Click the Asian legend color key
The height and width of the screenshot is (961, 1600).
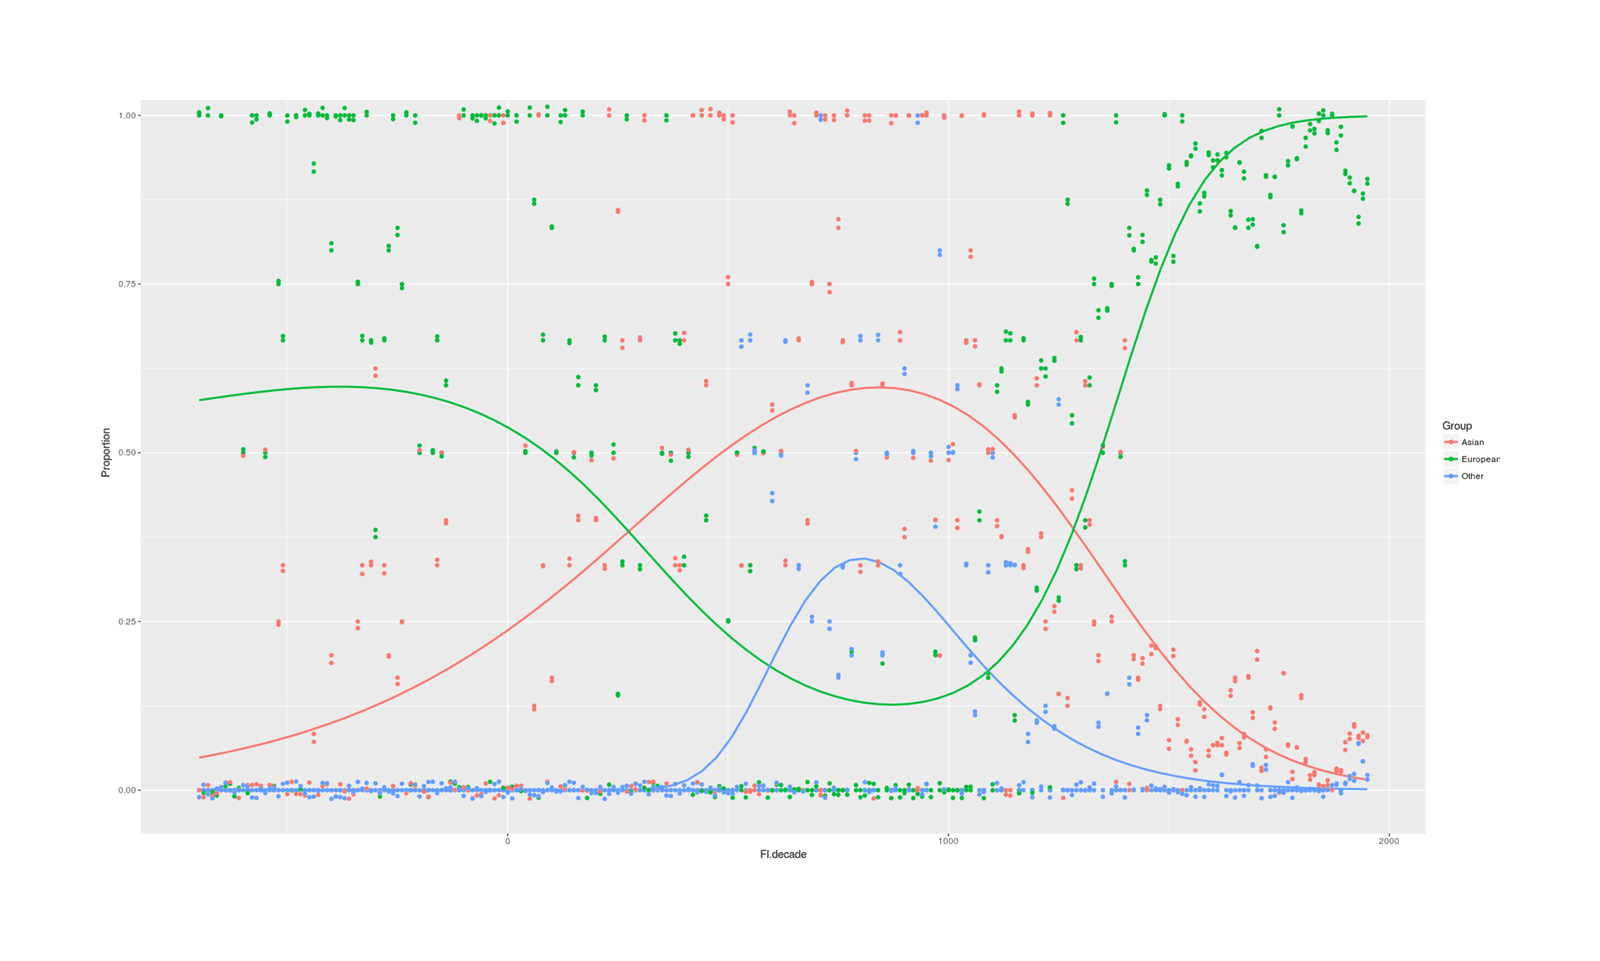(x=1450, y=442)
